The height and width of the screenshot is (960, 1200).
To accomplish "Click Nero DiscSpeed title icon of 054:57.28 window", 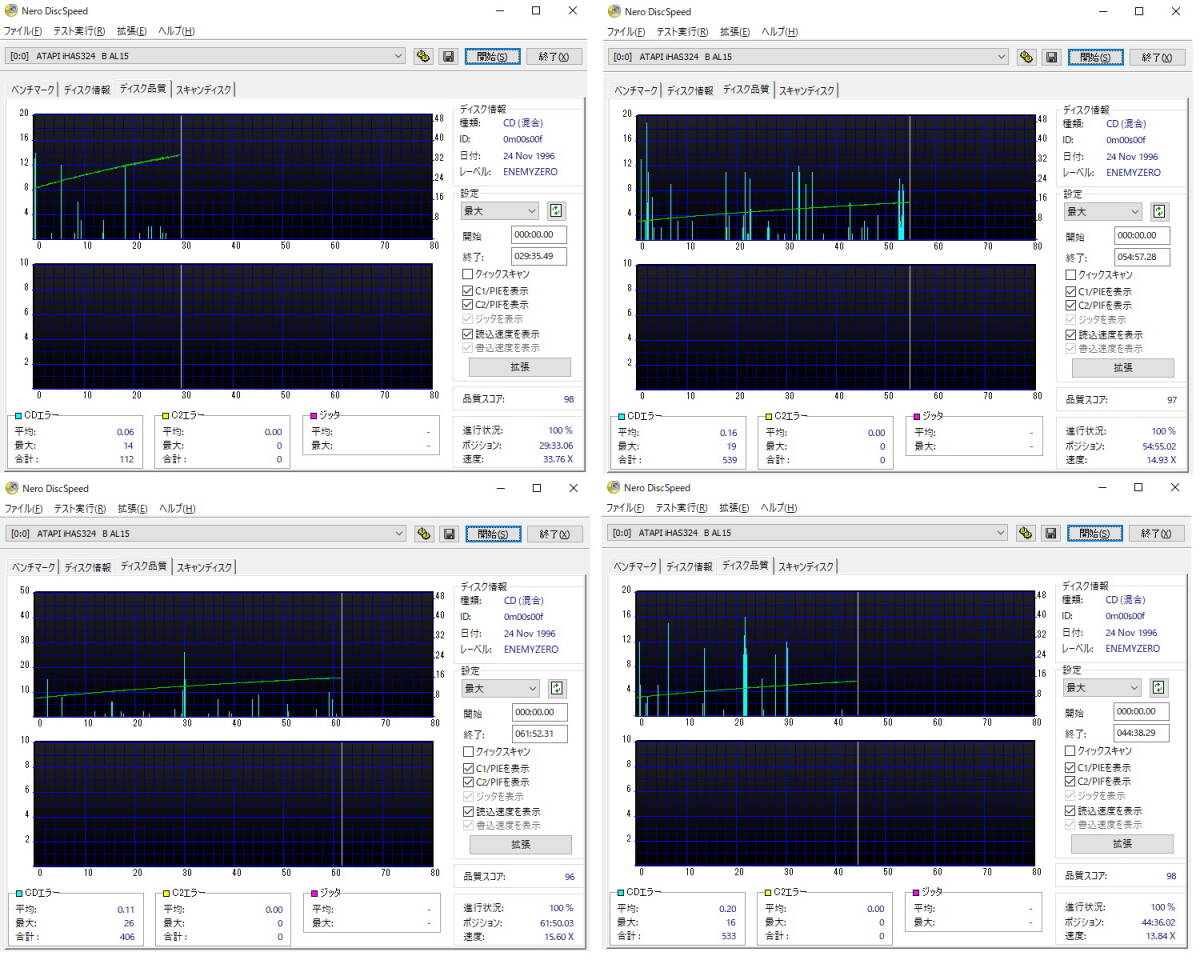I will pos(613,11).
